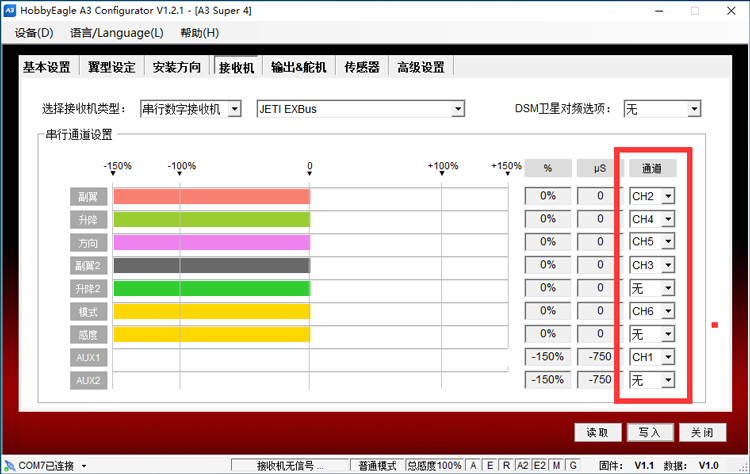Image resolution: width=750 pixels, height=474 pixels.
Task: Open the COM7已连接 port dropdown arrow
Action: (84, 467)
